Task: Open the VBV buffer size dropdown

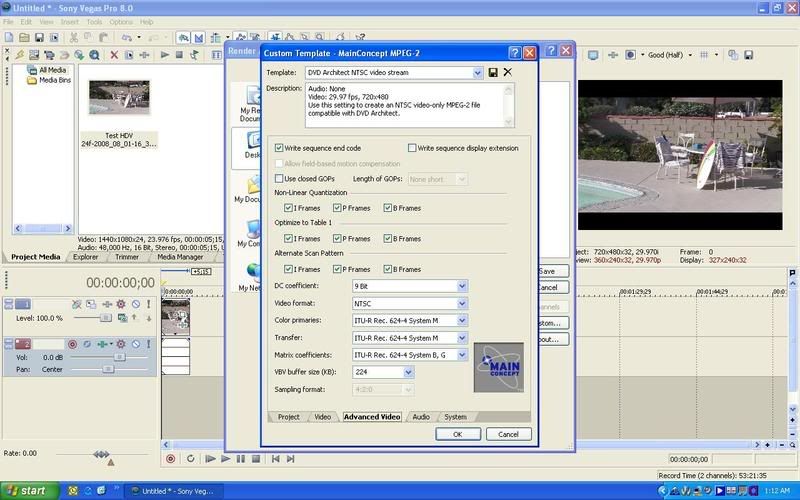Action: point(408,372)
